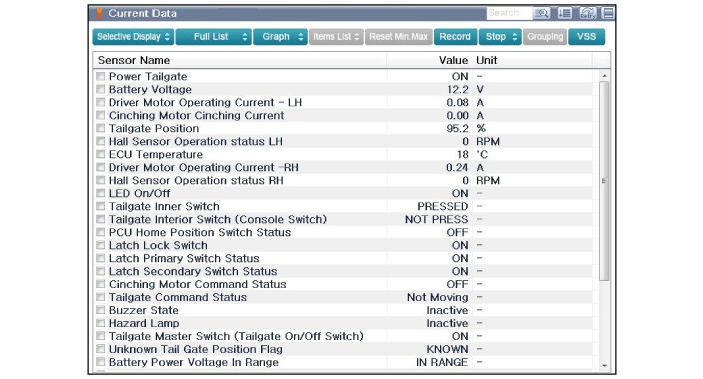
Task: Click the VSS button
Action: [x=586, y=37]
